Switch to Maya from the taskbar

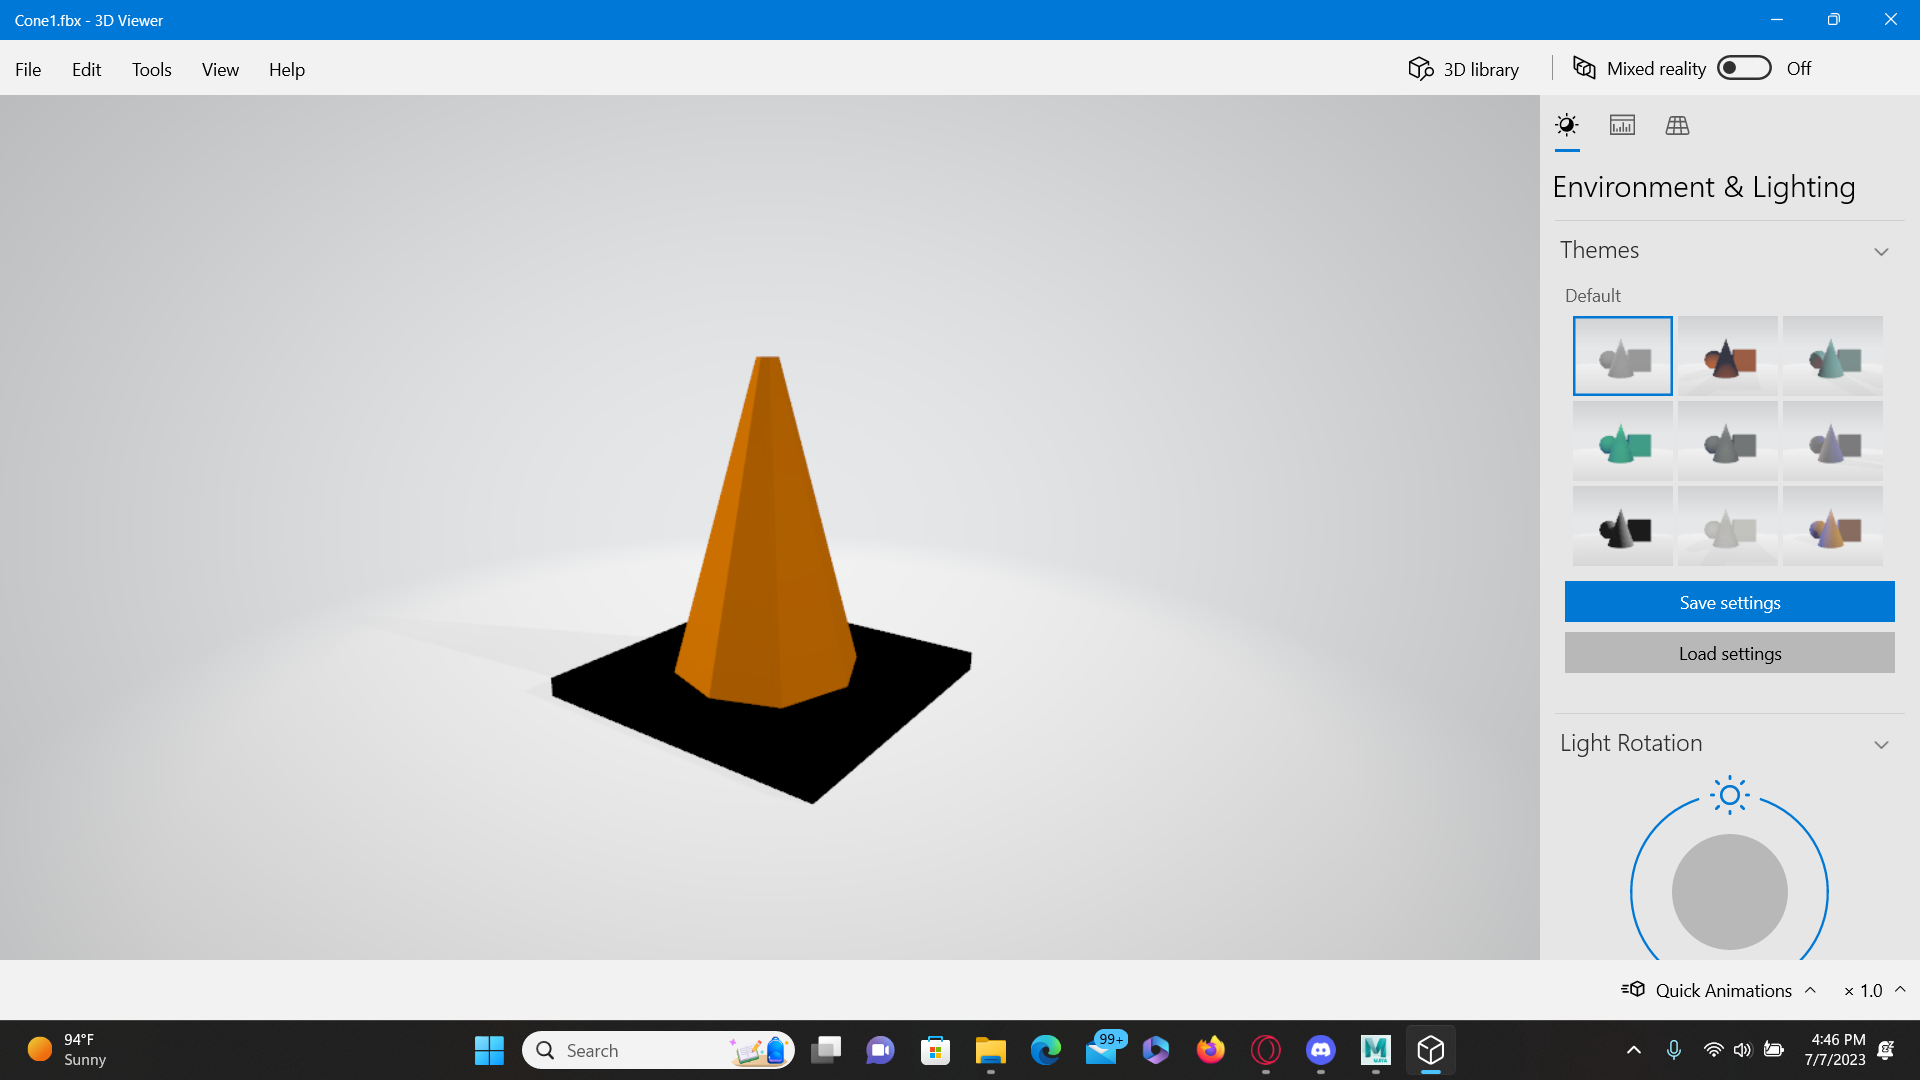tap(1376, 1050)
